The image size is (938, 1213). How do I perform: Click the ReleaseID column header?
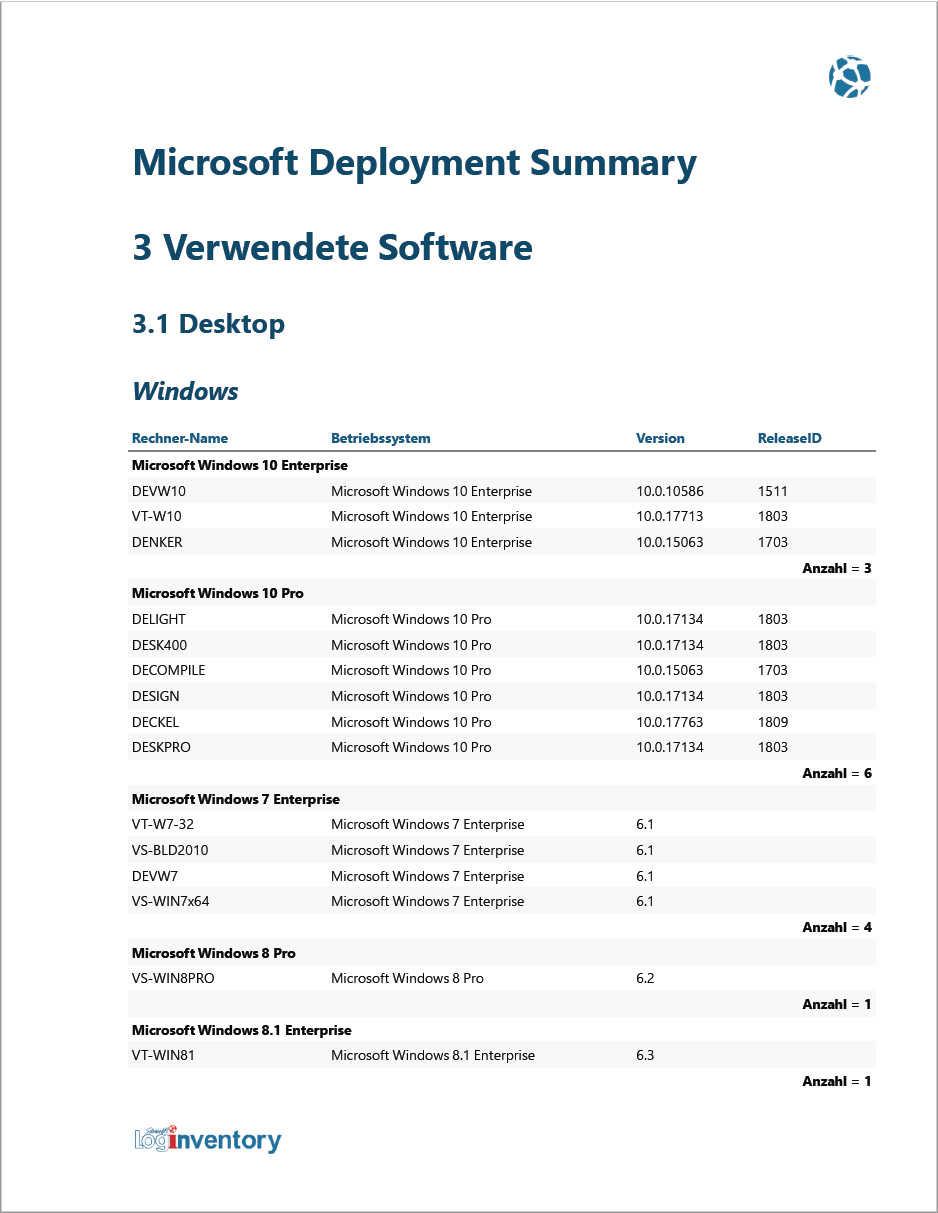pyautogui.click(x=790, y=438)
